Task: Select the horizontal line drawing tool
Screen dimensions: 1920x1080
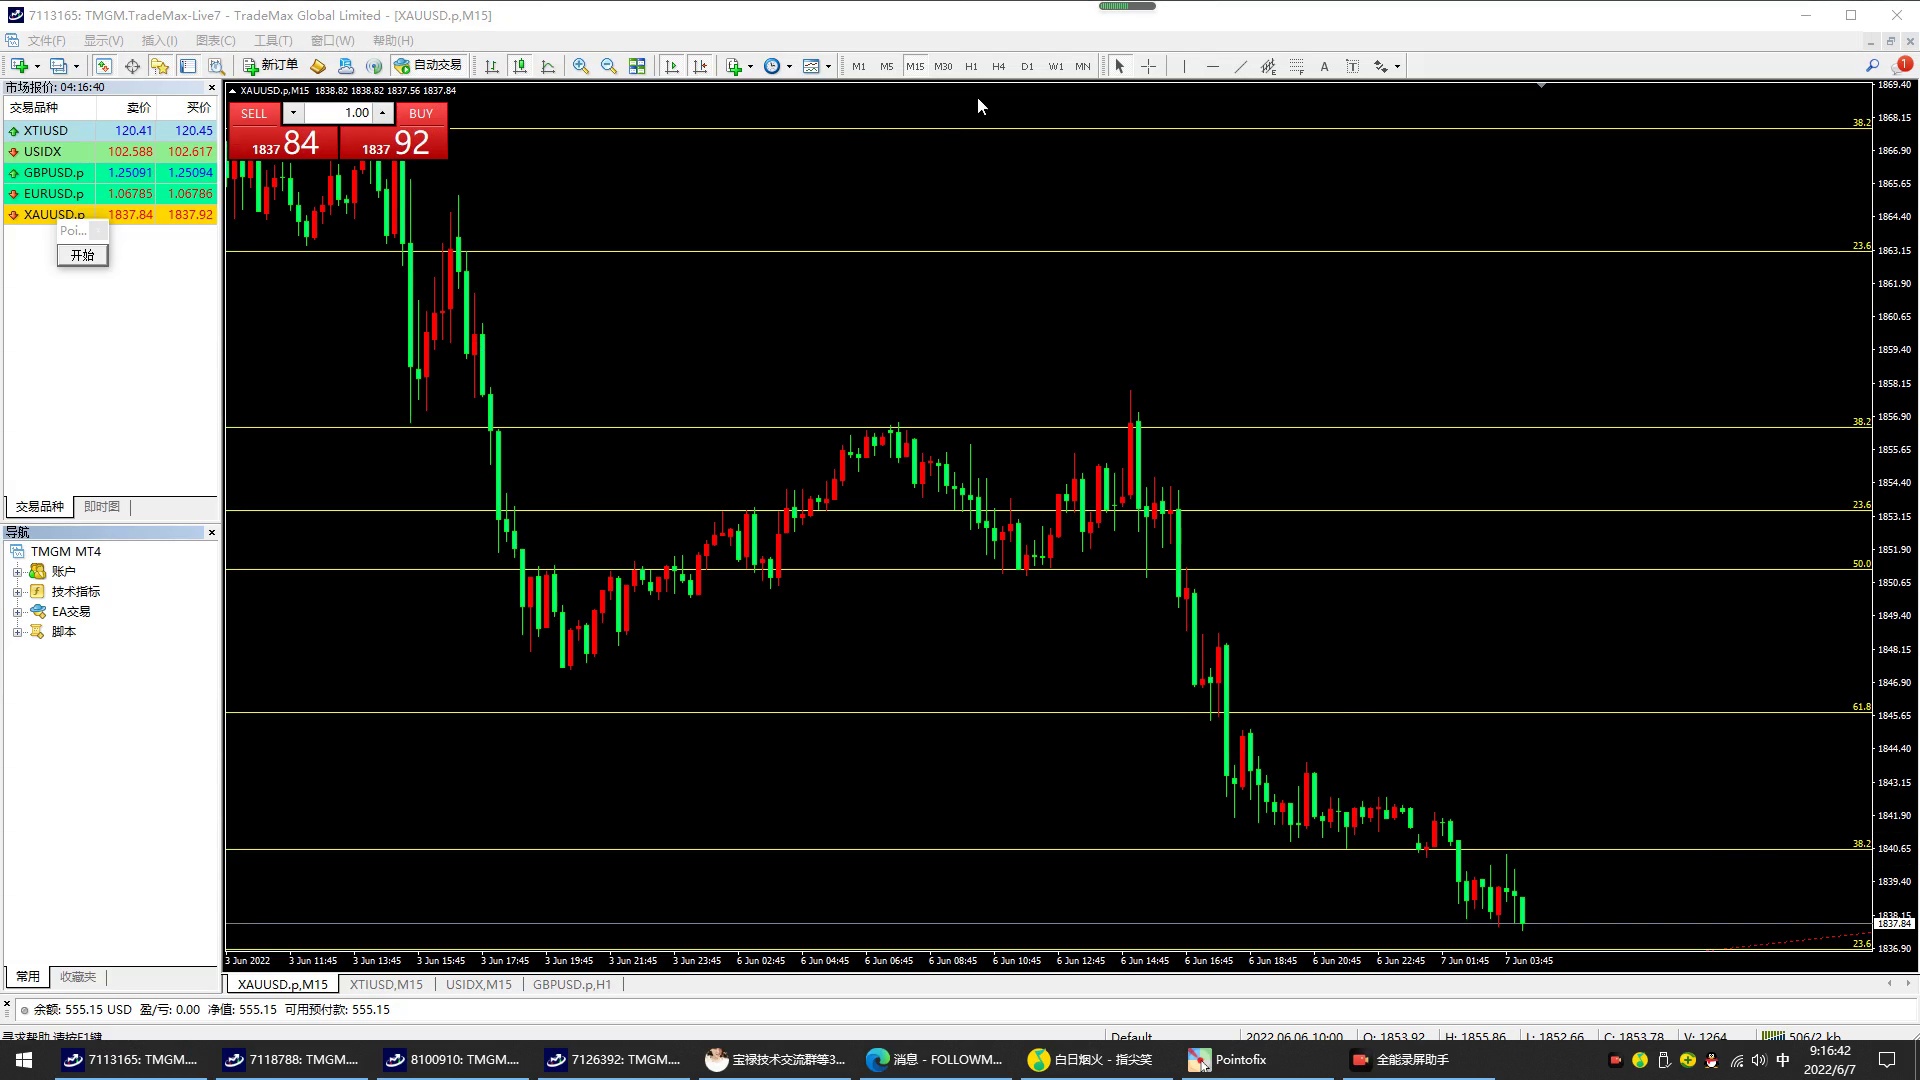Action: [x=1212, y=66]
